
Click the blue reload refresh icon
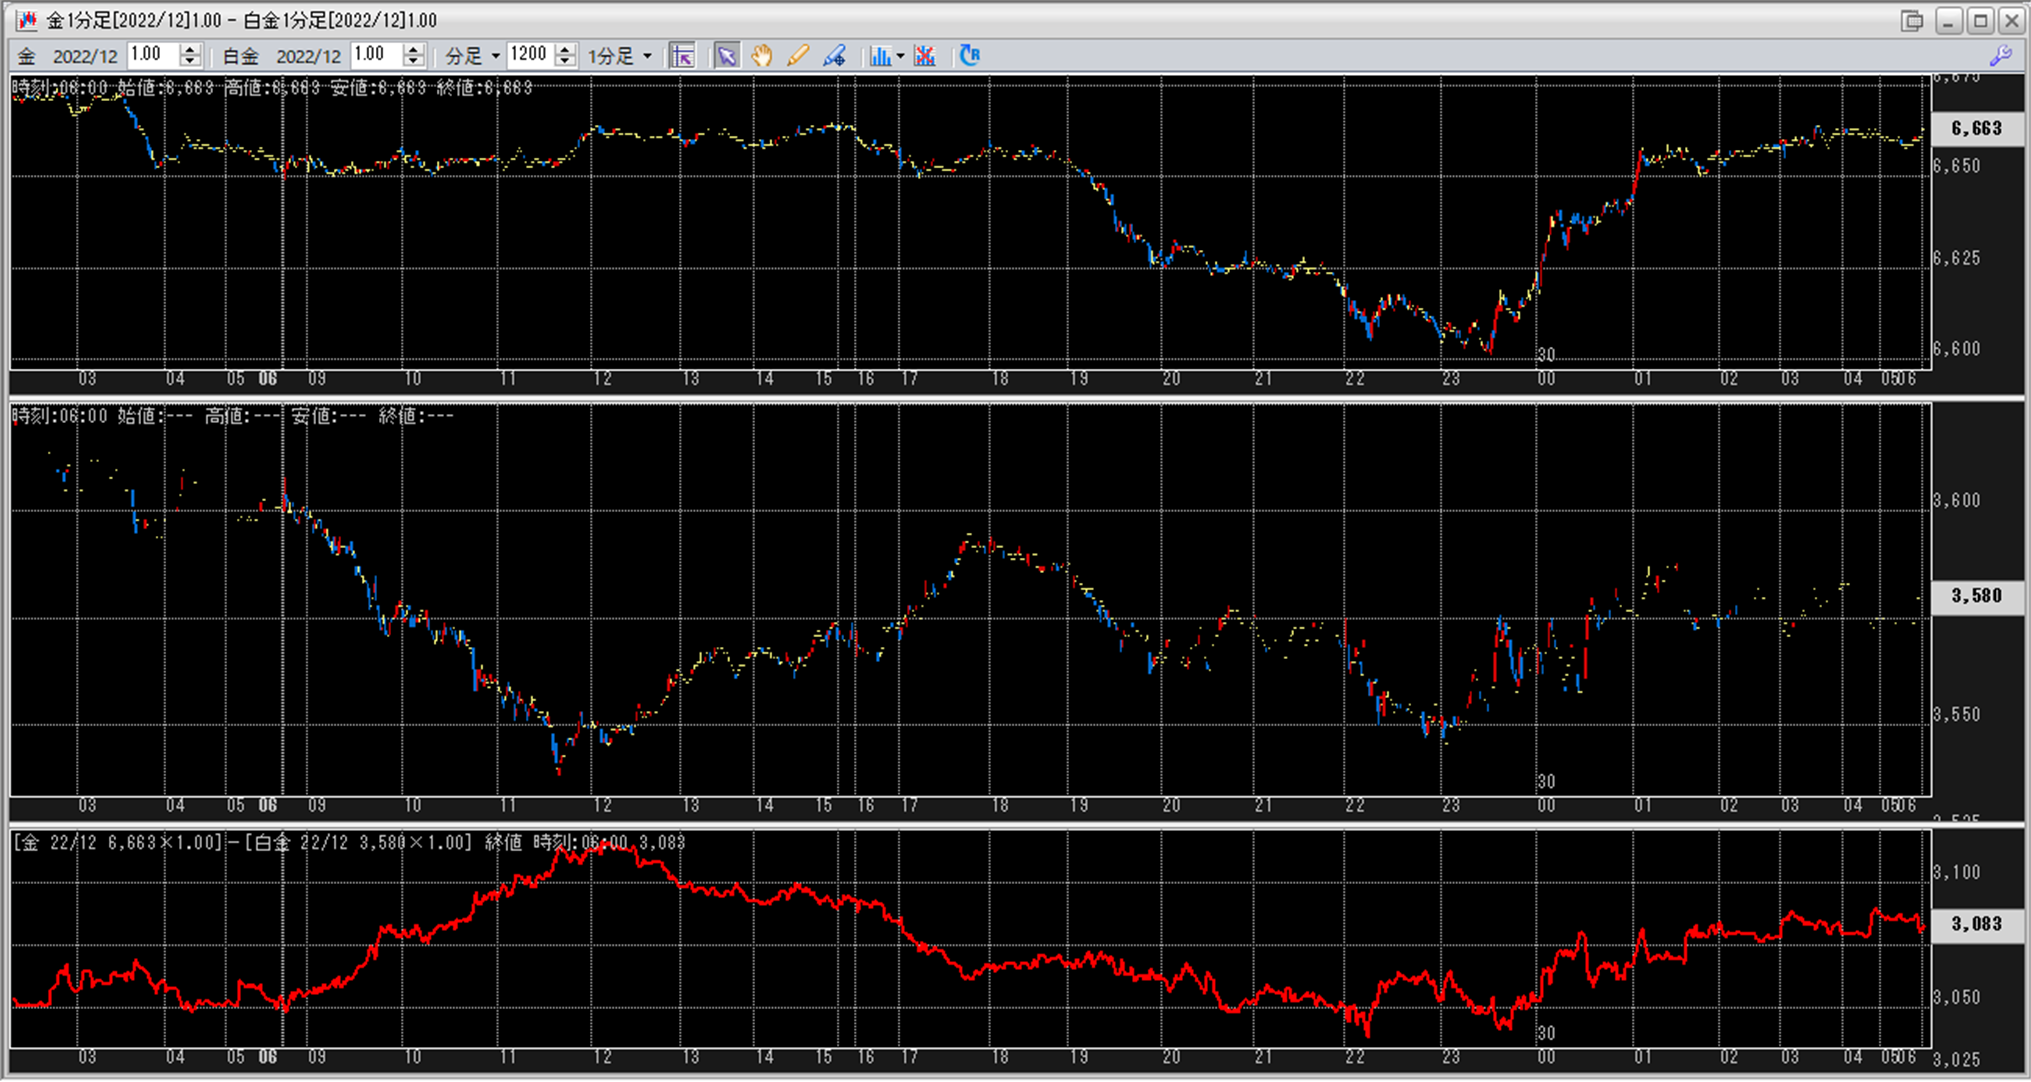pos(969,56)
